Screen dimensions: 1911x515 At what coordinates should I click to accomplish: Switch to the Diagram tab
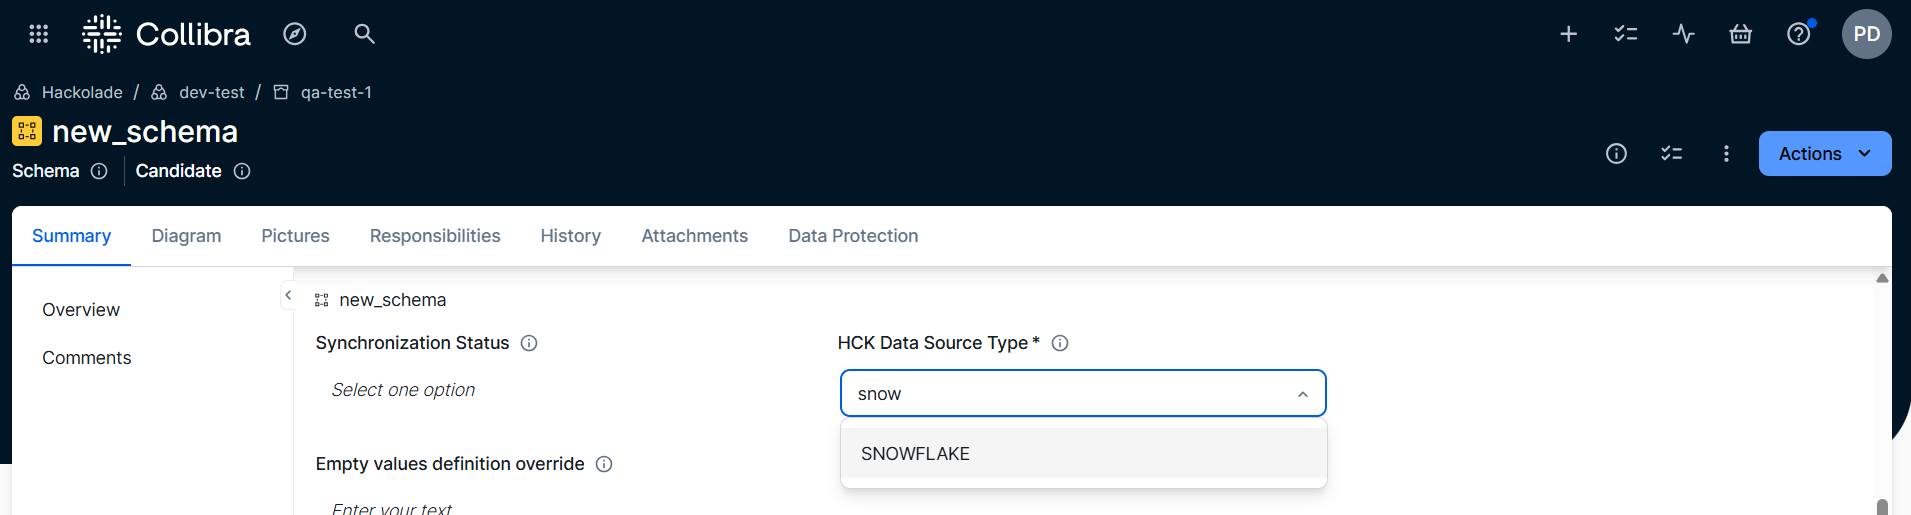pos(186,236)
